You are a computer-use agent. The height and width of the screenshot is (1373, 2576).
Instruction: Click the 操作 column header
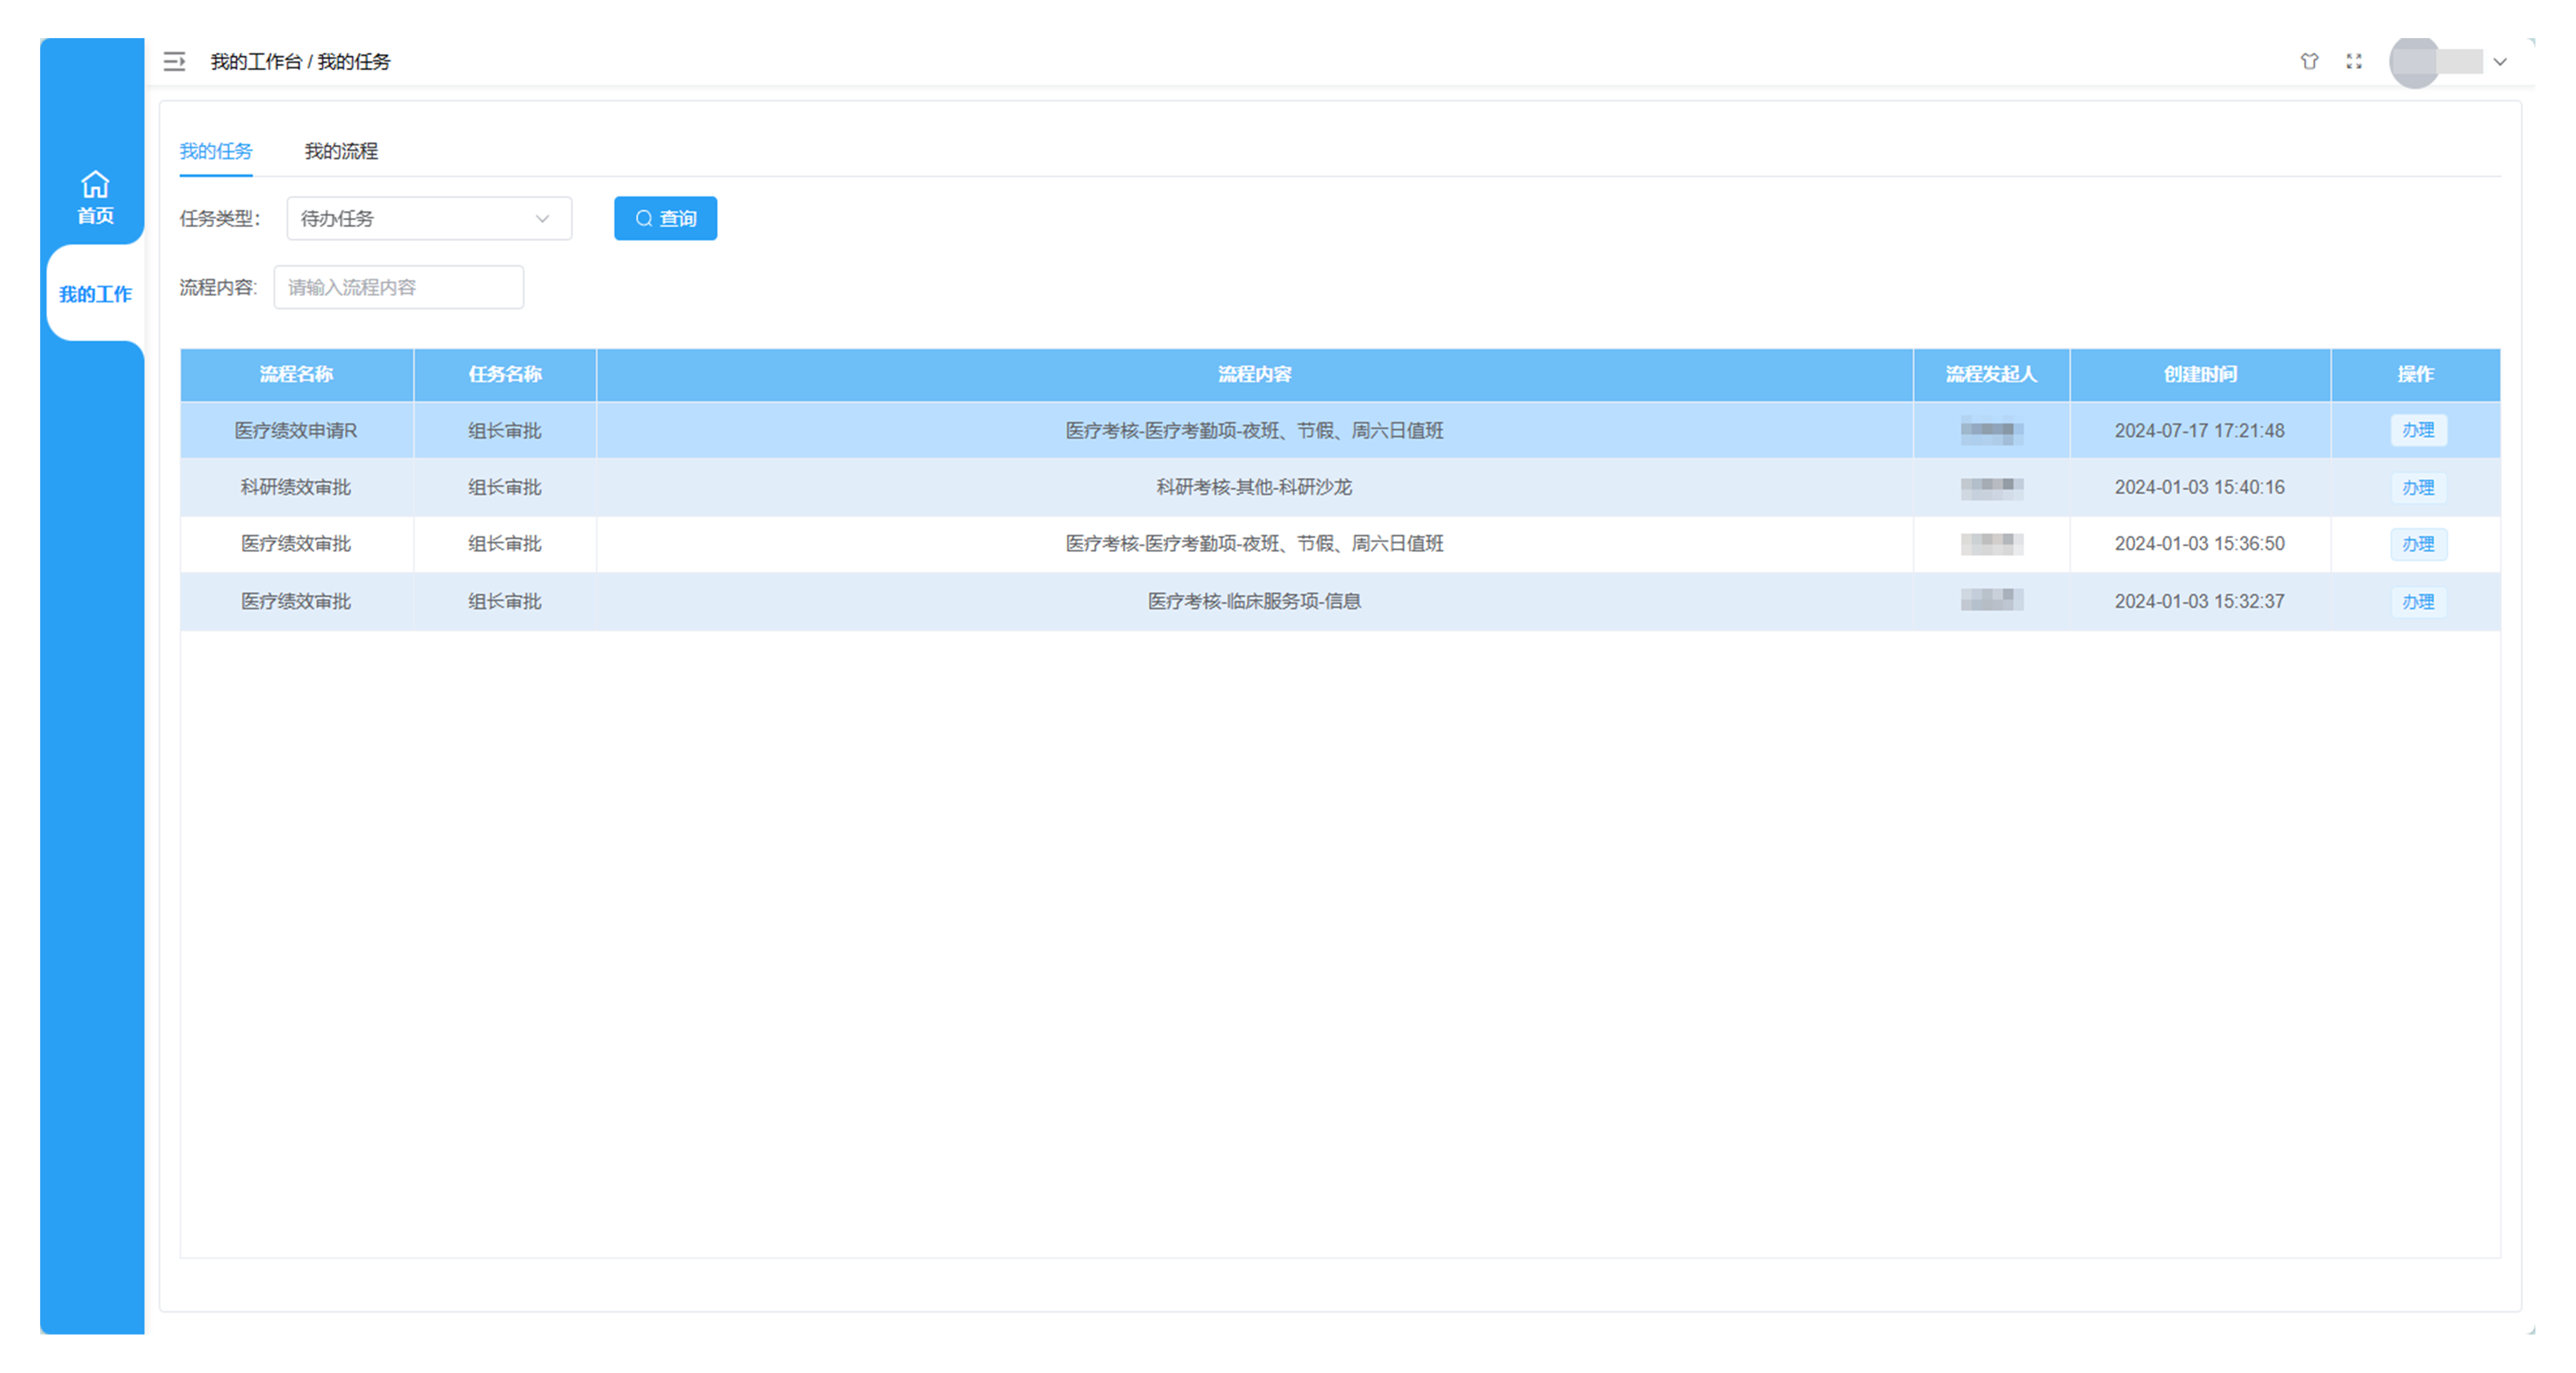click(x=2416, y=375)
